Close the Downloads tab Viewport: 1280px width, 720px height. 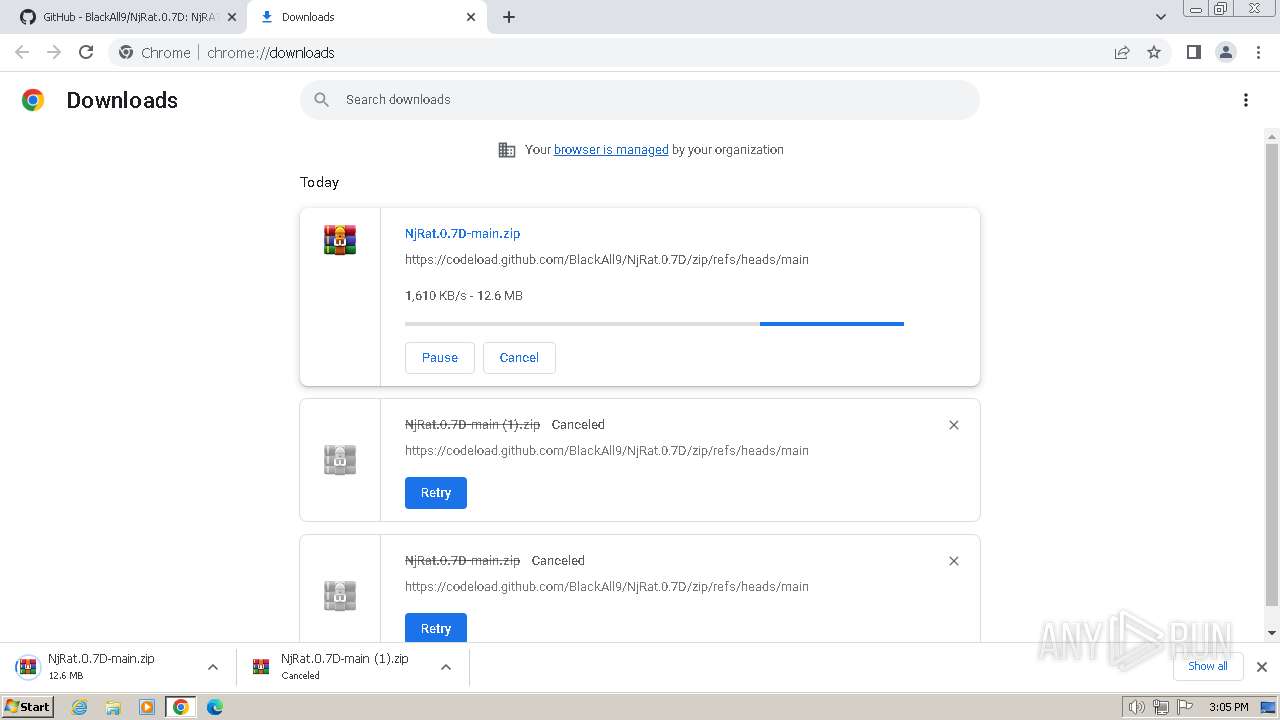pyautogui.click(x=471, y=17)
